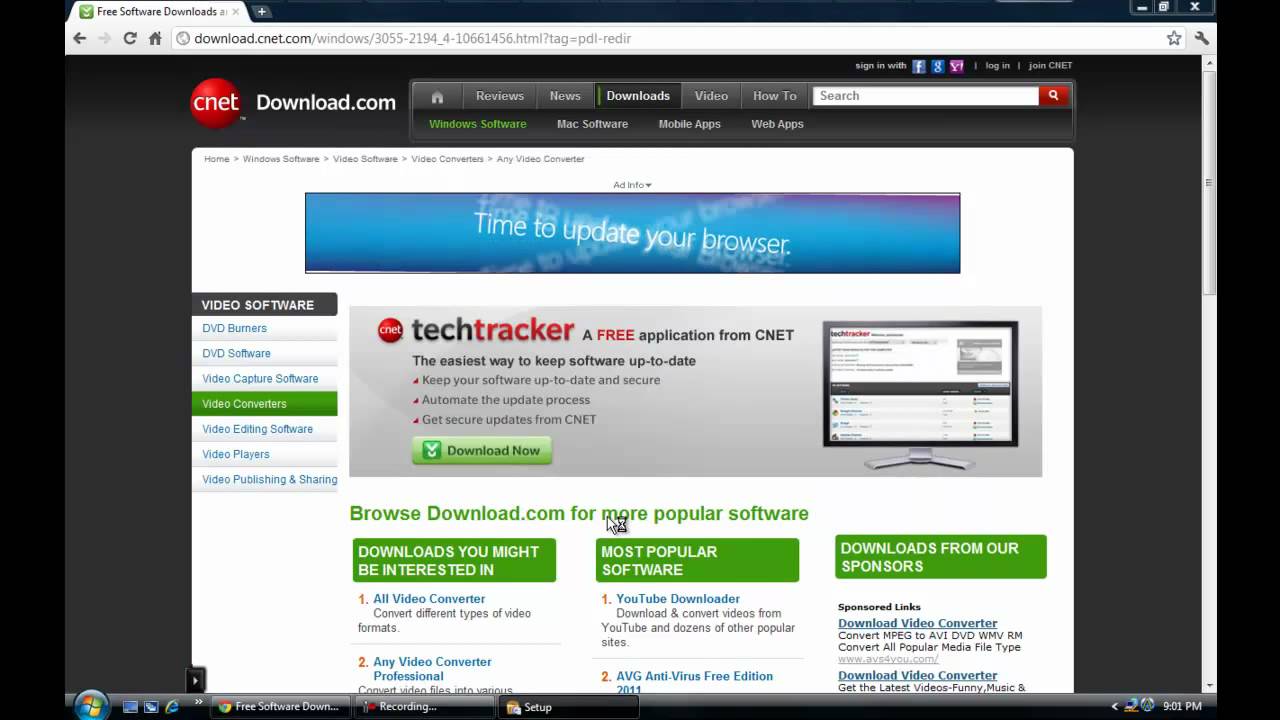The width and height of the screenshot is (1280, 720).
Task: Close the Free Software Downloads tab
Action: [x=235, y=11]
